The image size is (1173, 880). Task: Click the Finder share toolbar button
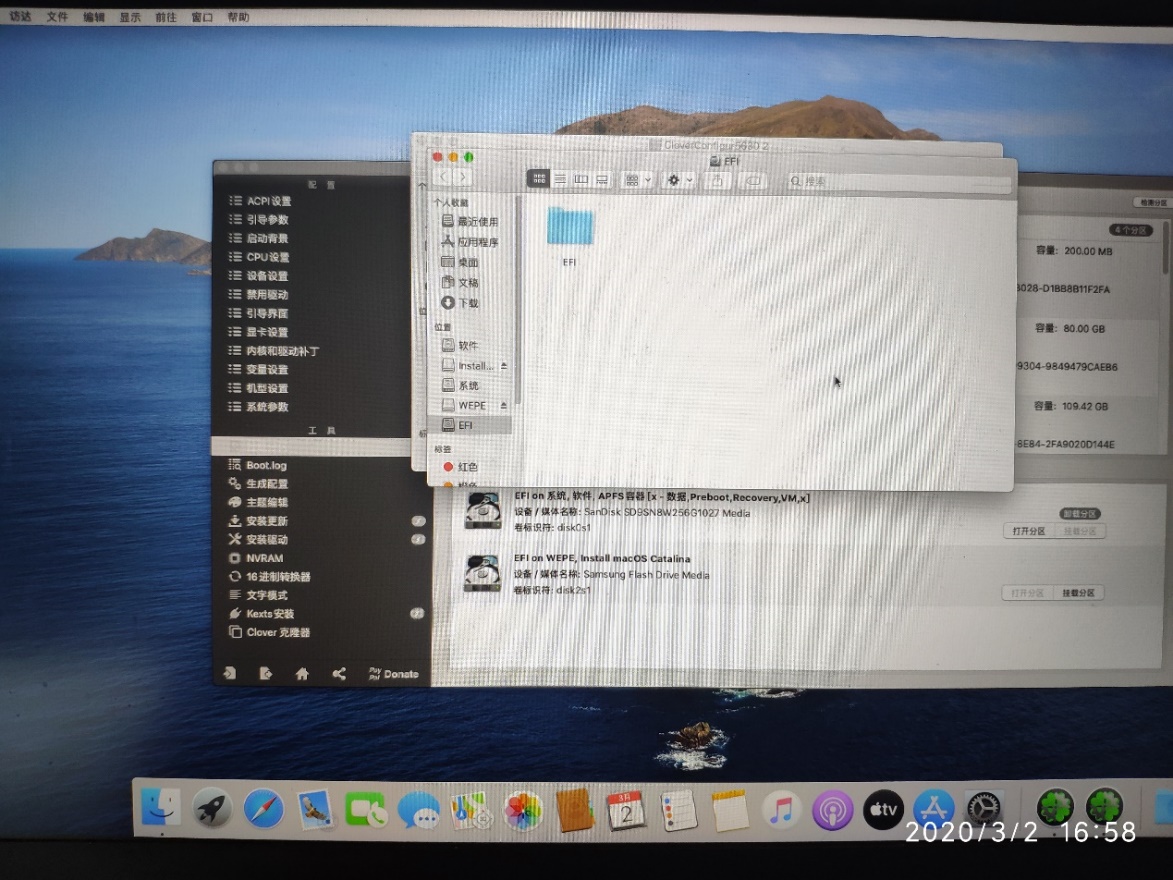coord(717,180)
